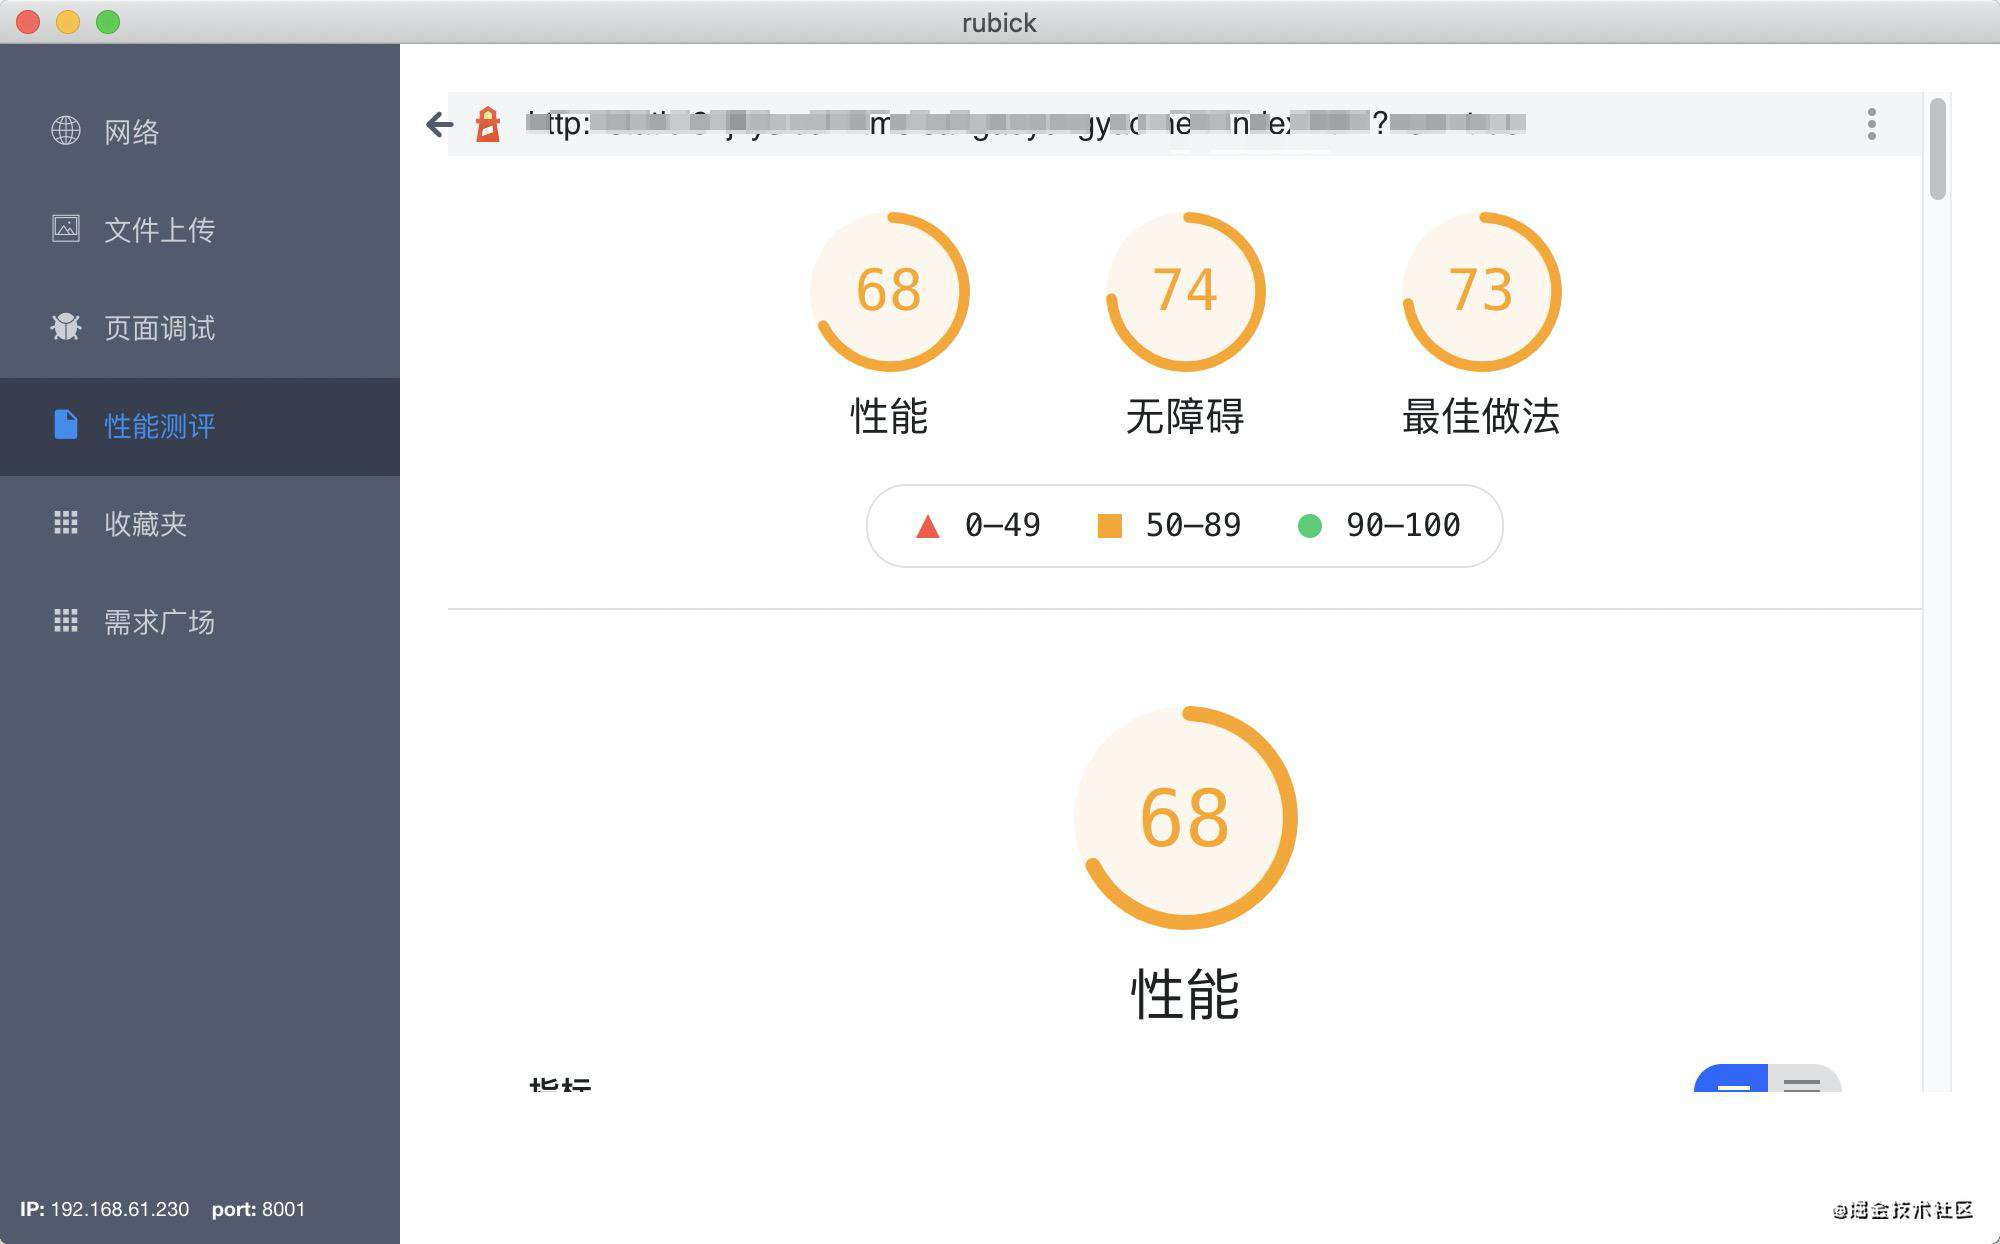Open the three-dot menu options
The image size is (2000, 1244).
(1872, 123)
